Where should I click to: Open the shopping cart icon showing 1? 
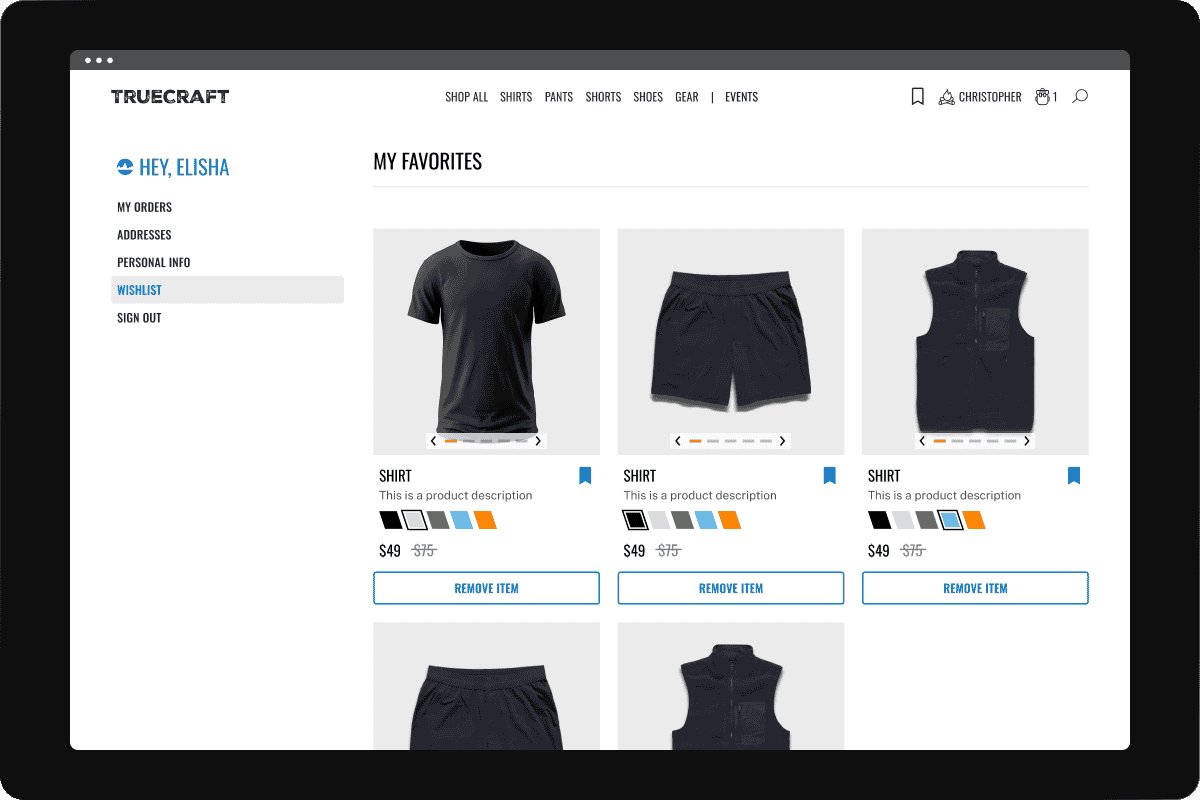click(x=1046, y=97)
